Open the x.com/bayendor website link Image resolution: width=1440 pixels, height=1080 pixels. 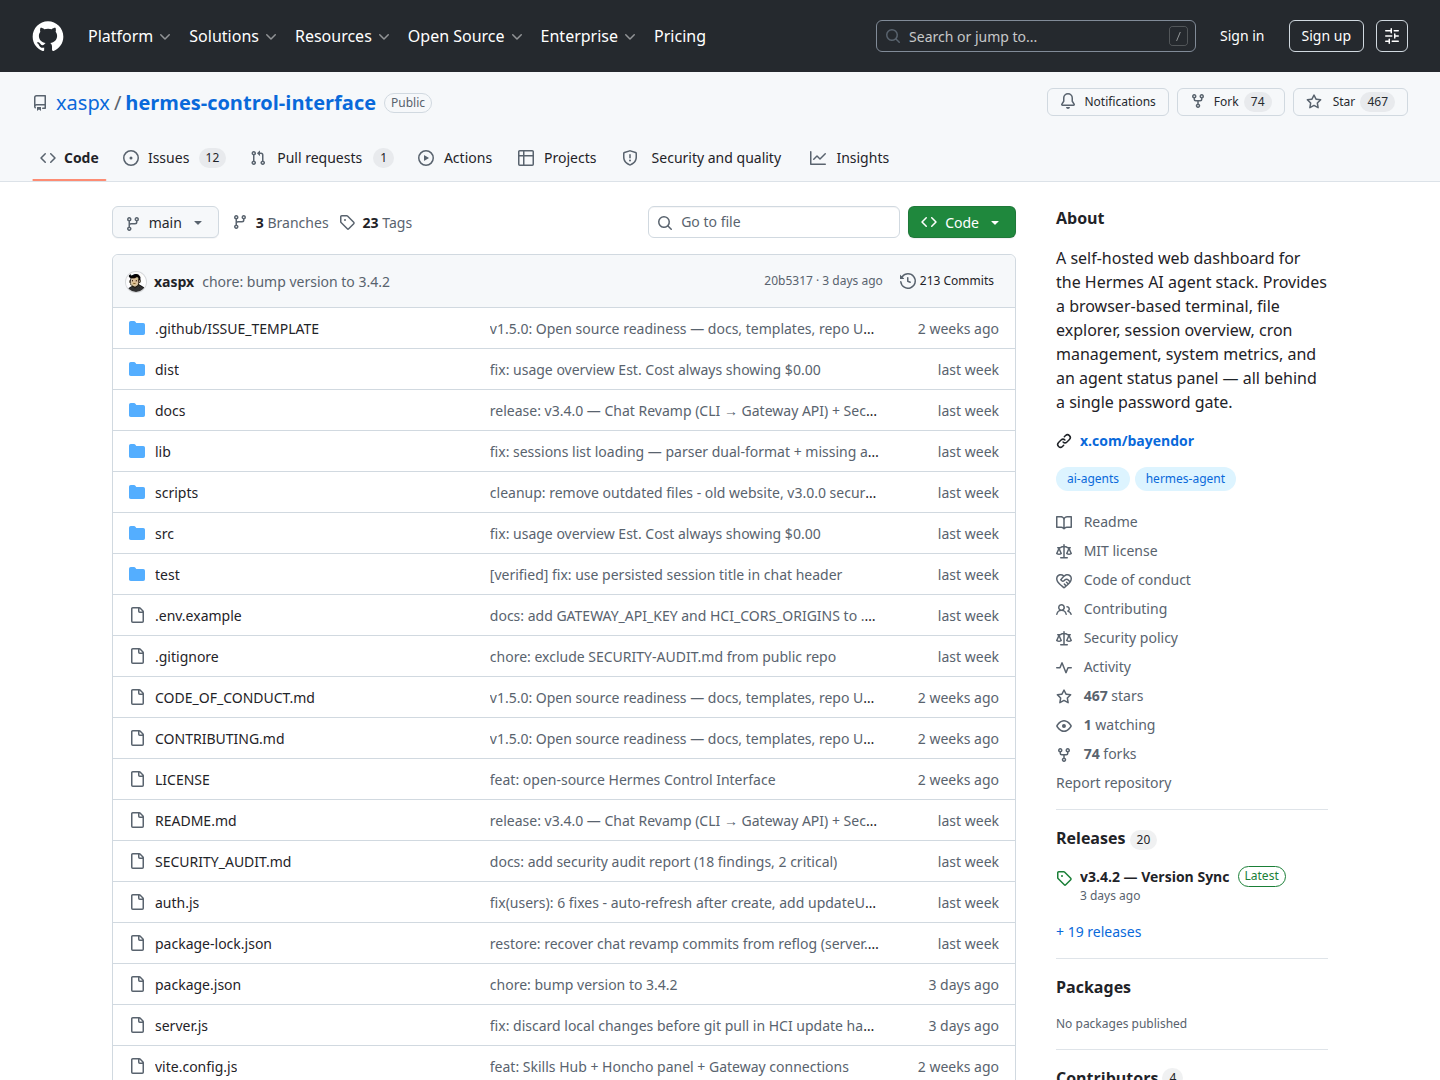click(x=1137, y=441)
